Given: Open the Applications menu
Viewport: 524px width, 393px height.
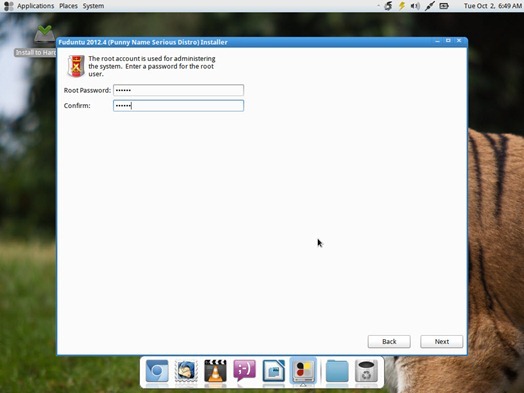Looking at the screenshot, I should [35, 6].
